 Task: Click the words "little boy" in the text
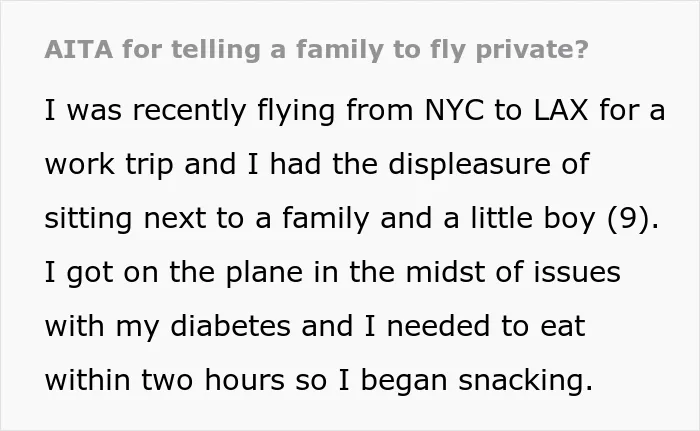pos(533,218)
